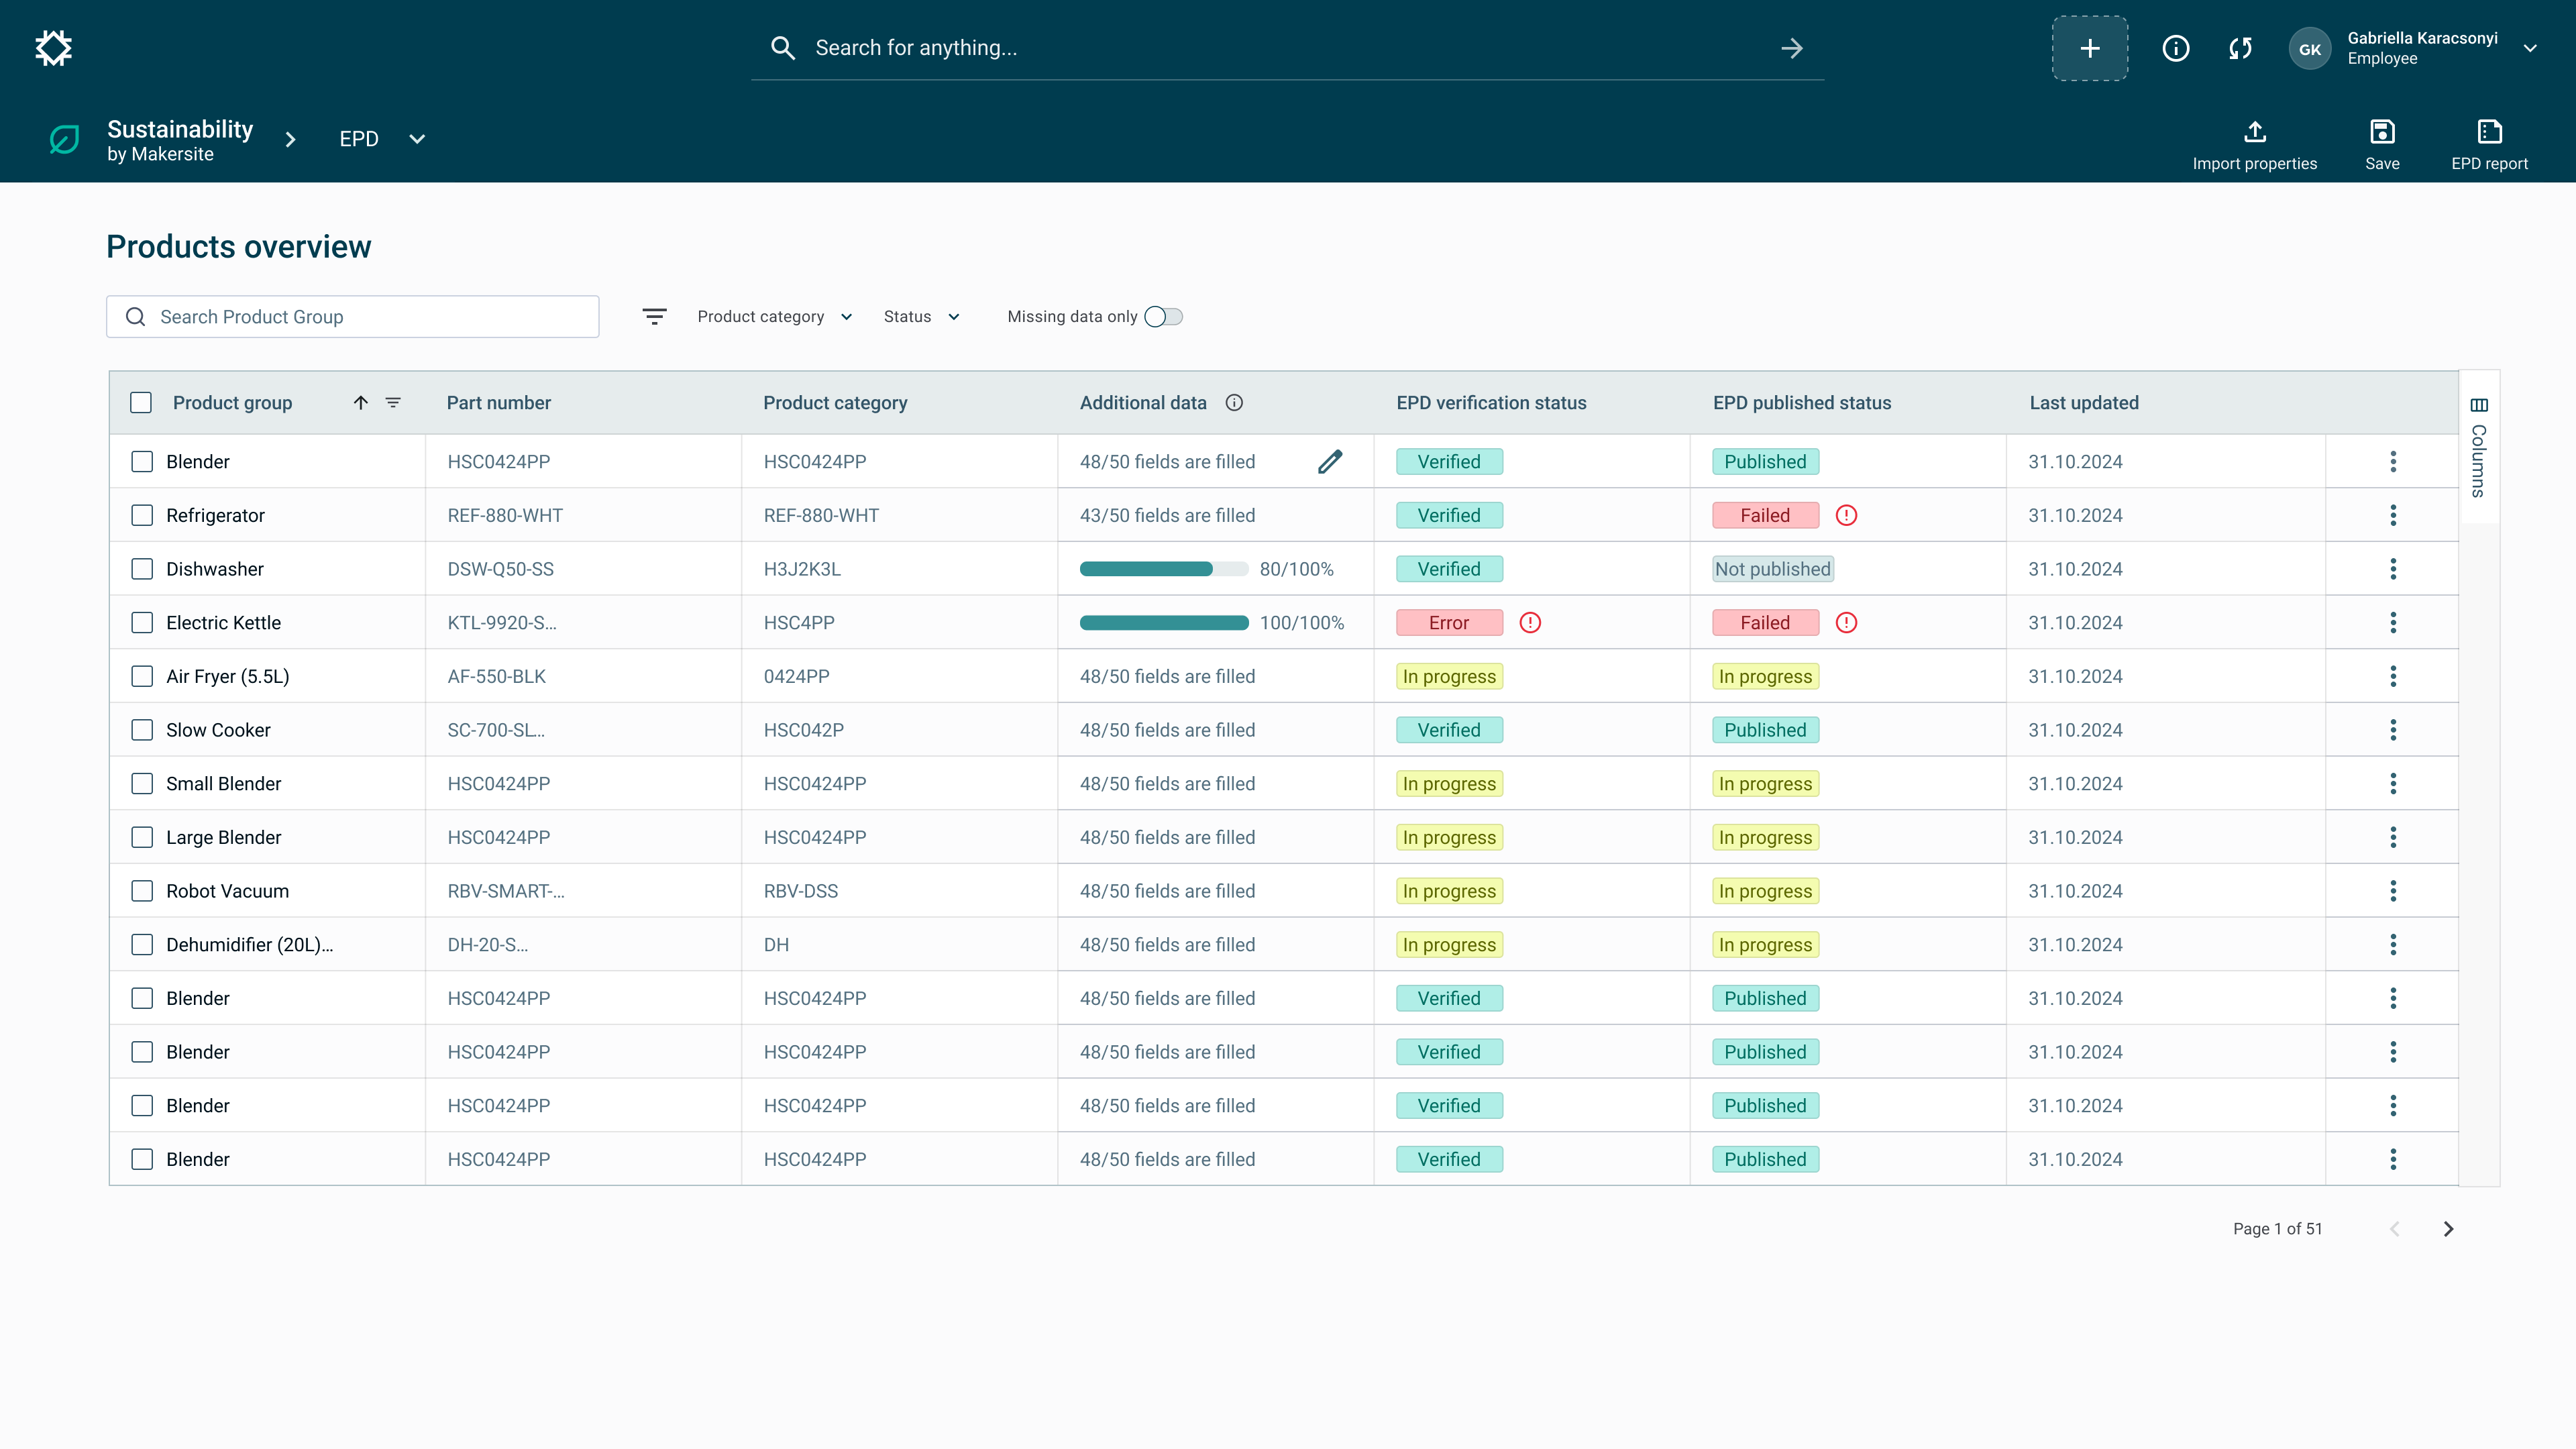The image size is (2576, 1449).
Task: Click the sync refresh icon in top bar
Action: coord(2240,48)
